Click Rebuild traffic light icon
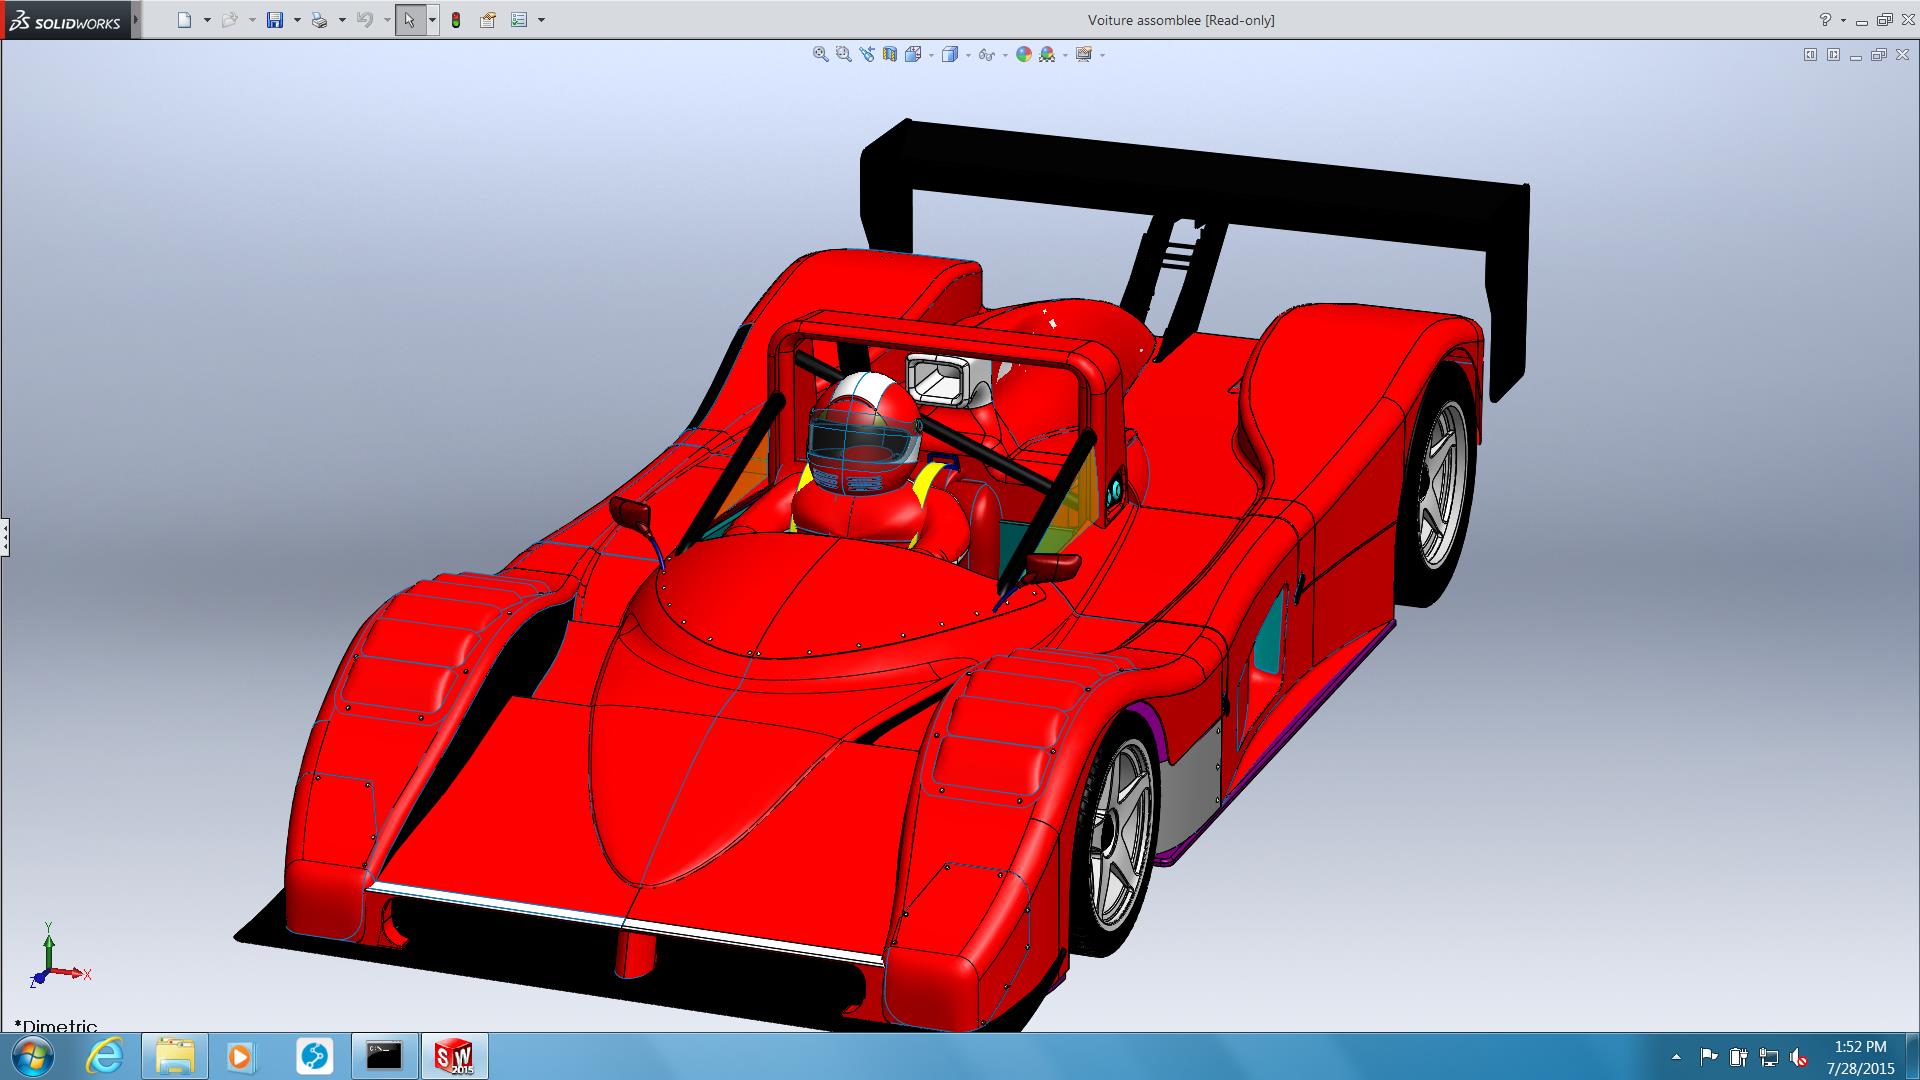 456,20
